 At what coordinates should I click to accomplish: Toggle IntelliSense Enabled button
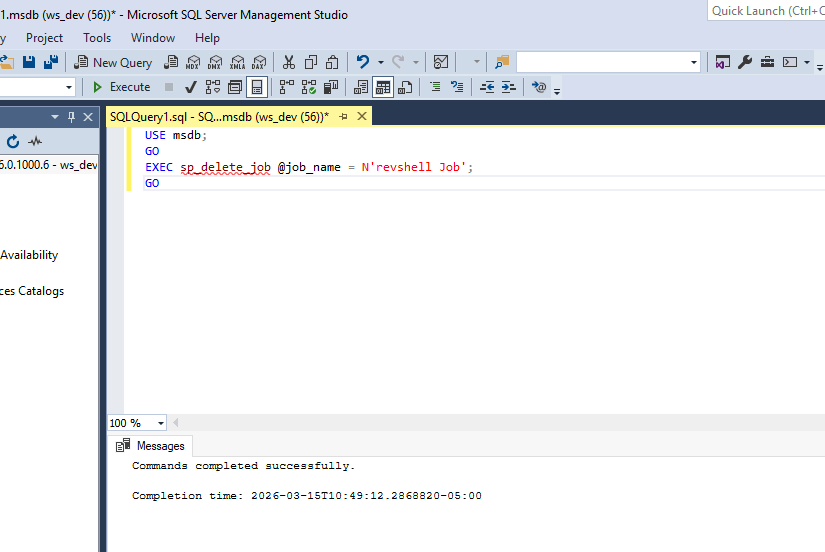click(x=257, y=87)
